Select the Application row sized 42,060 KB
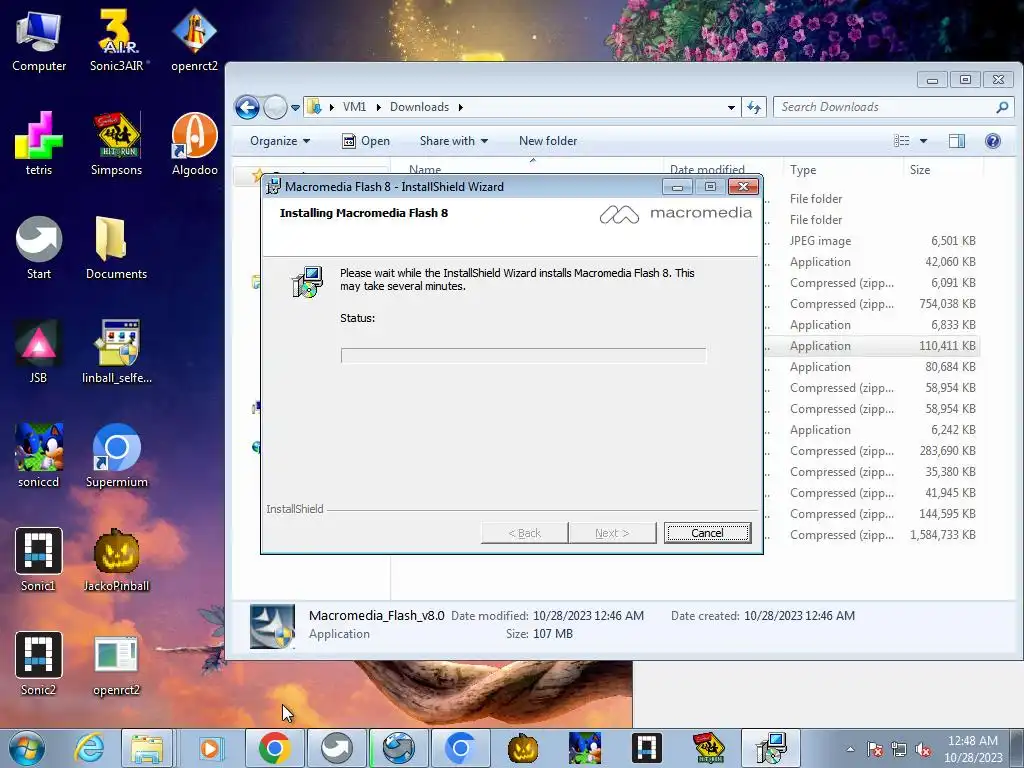This screenshot has width=1024, height=768. [871, 262]
